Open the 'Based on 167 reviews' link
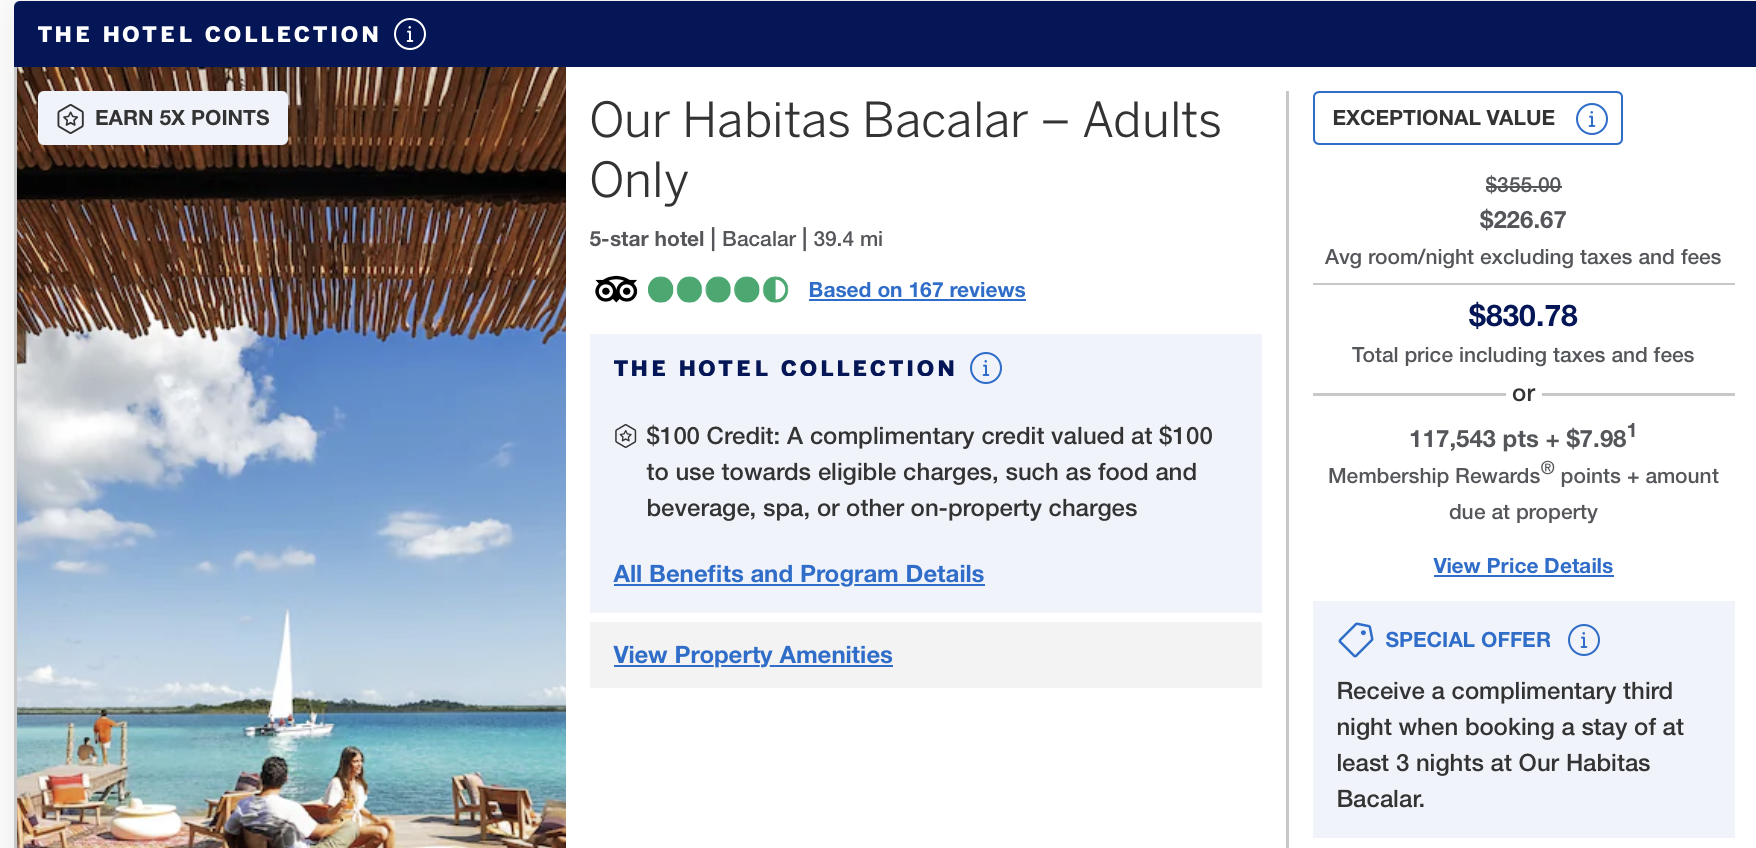This screenshot has width=1756, height=848. [917, 290]
